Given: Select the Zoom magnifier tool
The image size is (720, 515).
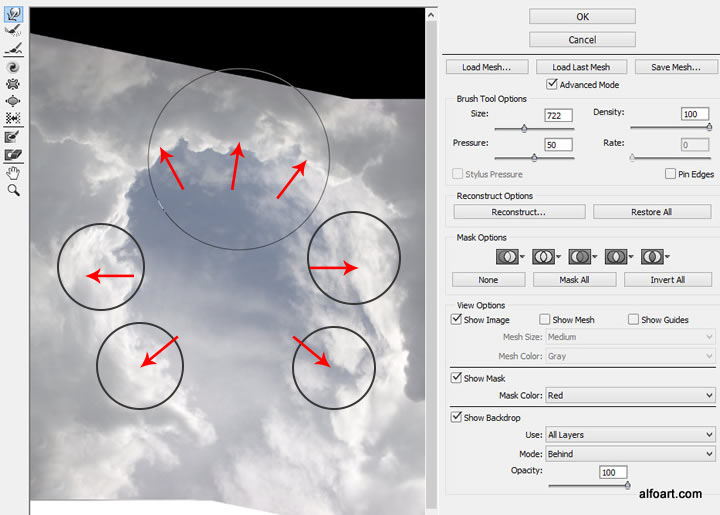Looking at the screenshot, I should 14,189.
